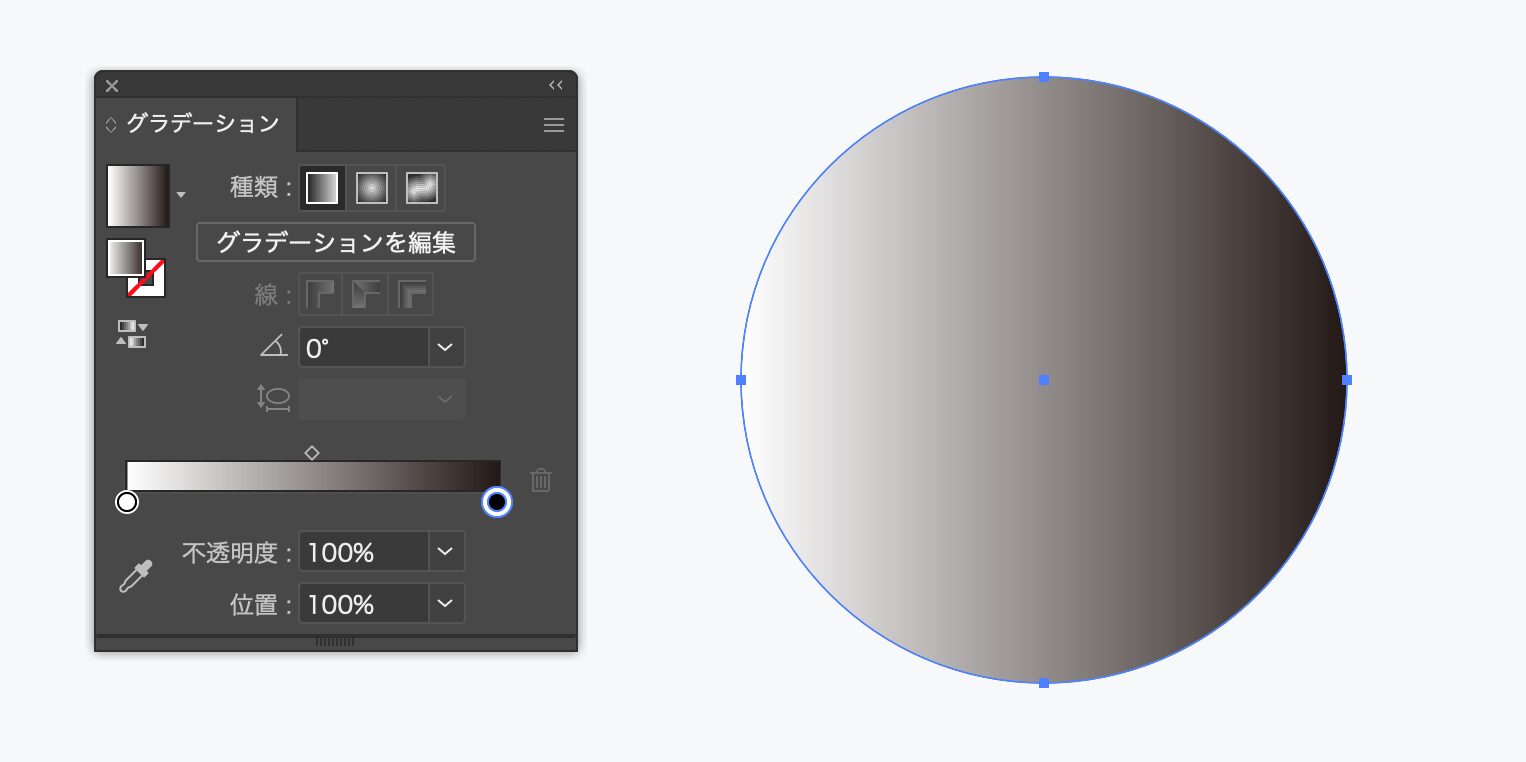The height and width of the screenshot is (762, 1526).
Task: Select the white gradient color stop
Action: pyautogui.click(x=127, y=502)
